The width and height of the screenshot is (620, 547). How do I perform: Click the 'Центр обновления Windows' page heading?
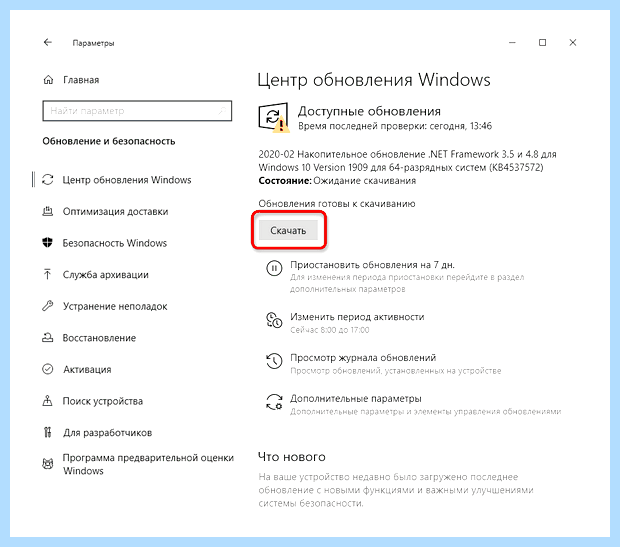click(x=374, y=80)
